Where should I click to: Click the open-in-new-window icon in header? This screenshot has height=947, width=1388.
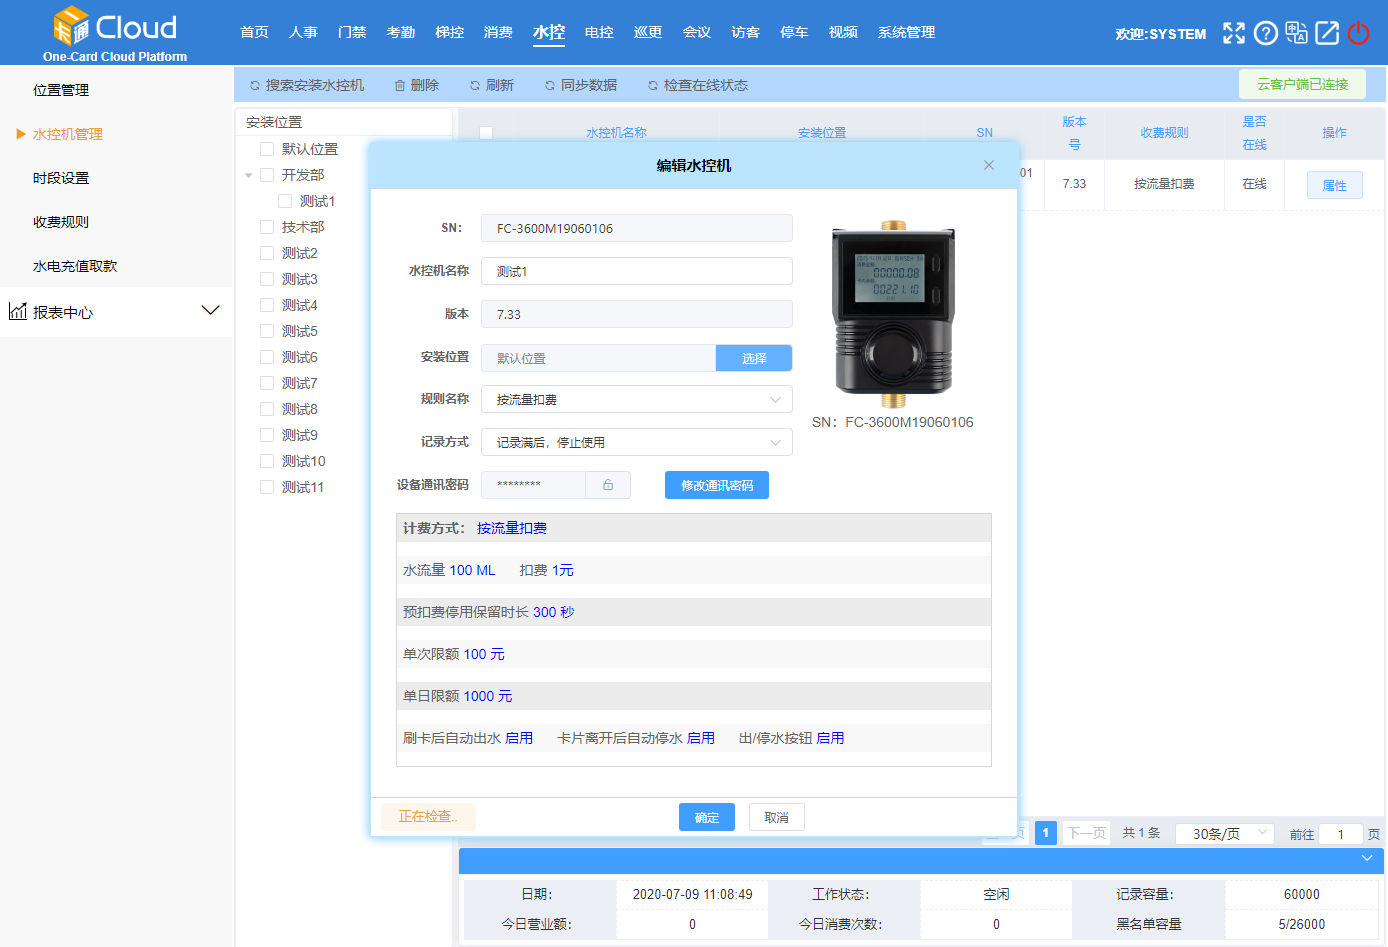1327,33
